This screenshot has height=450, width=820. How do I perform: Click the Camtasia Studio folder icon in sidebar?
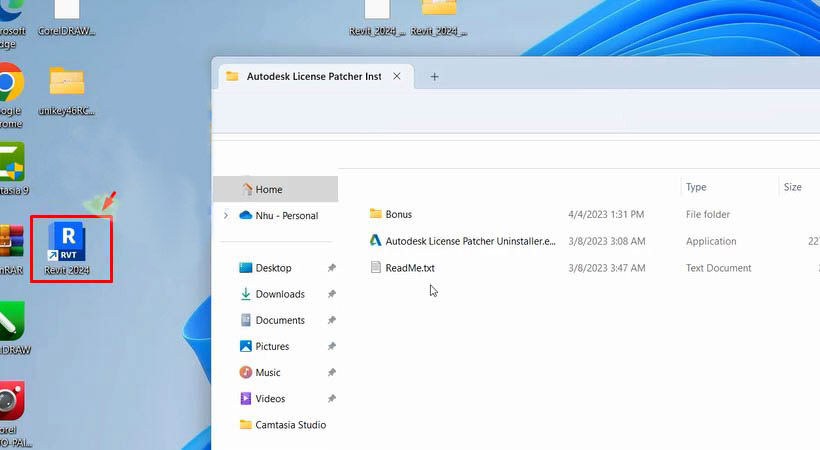click(245, 424)
